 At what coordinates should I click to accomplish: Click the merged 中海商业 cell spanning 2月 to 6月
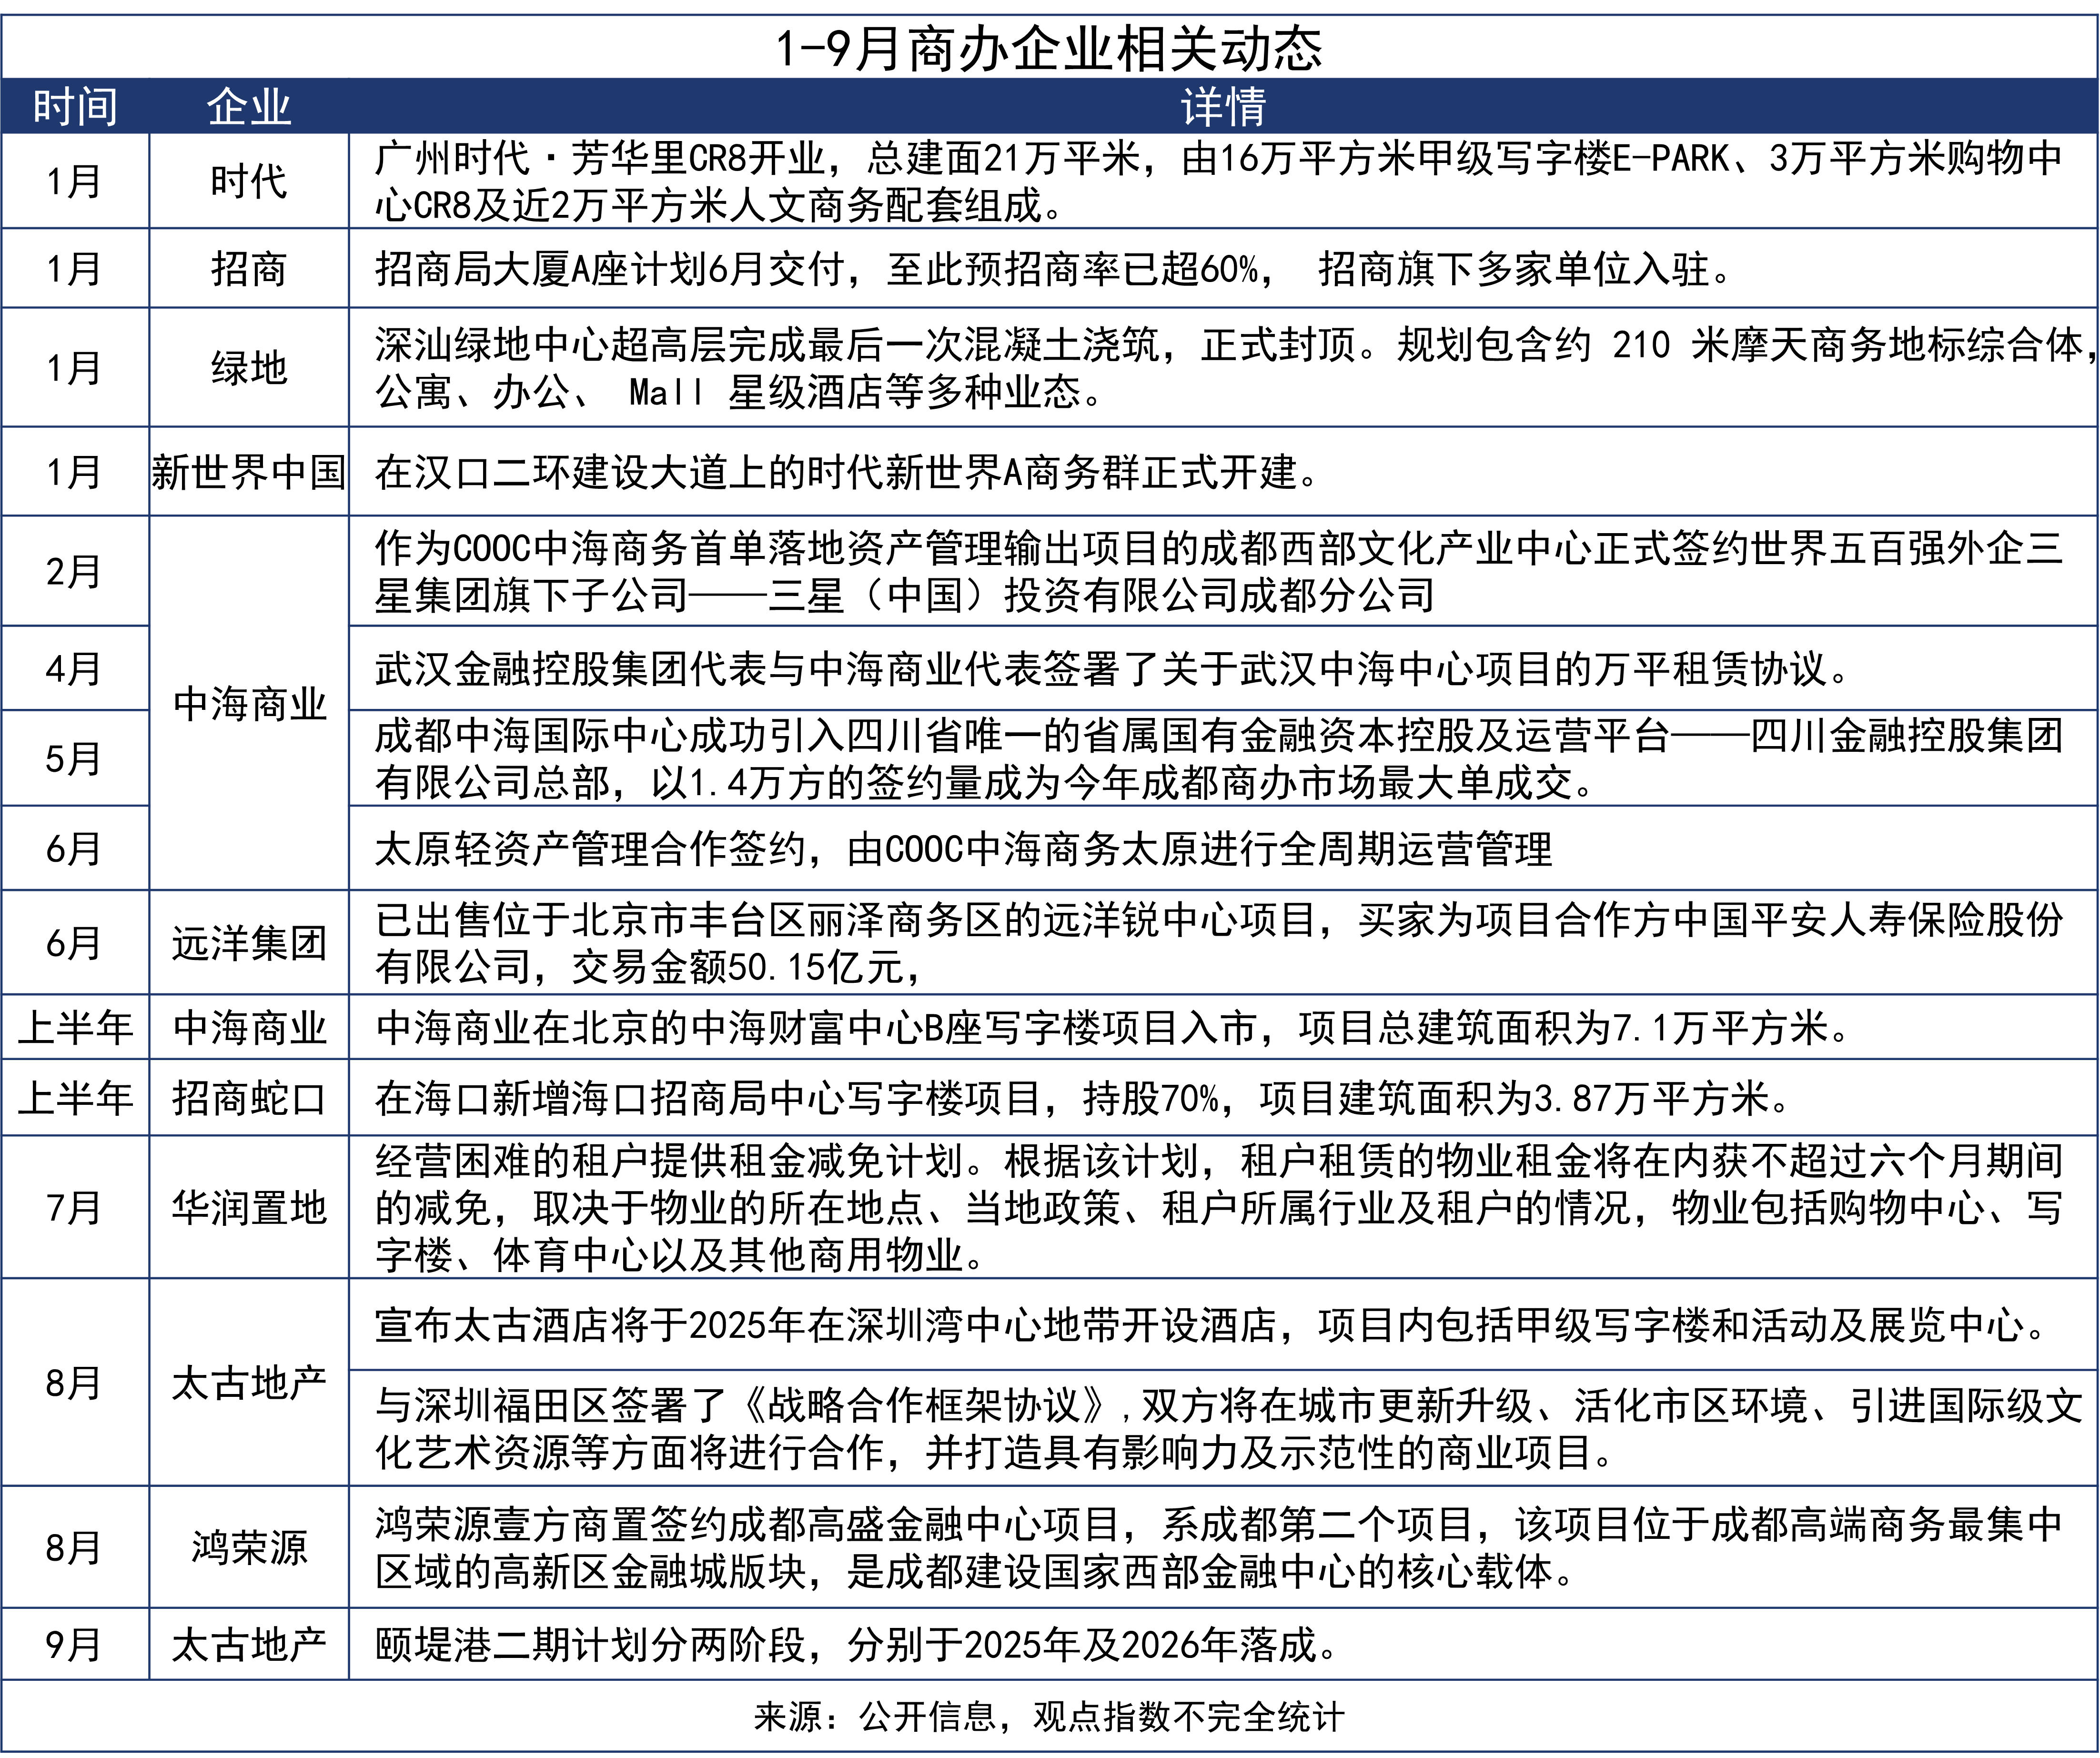coord(249,703)
